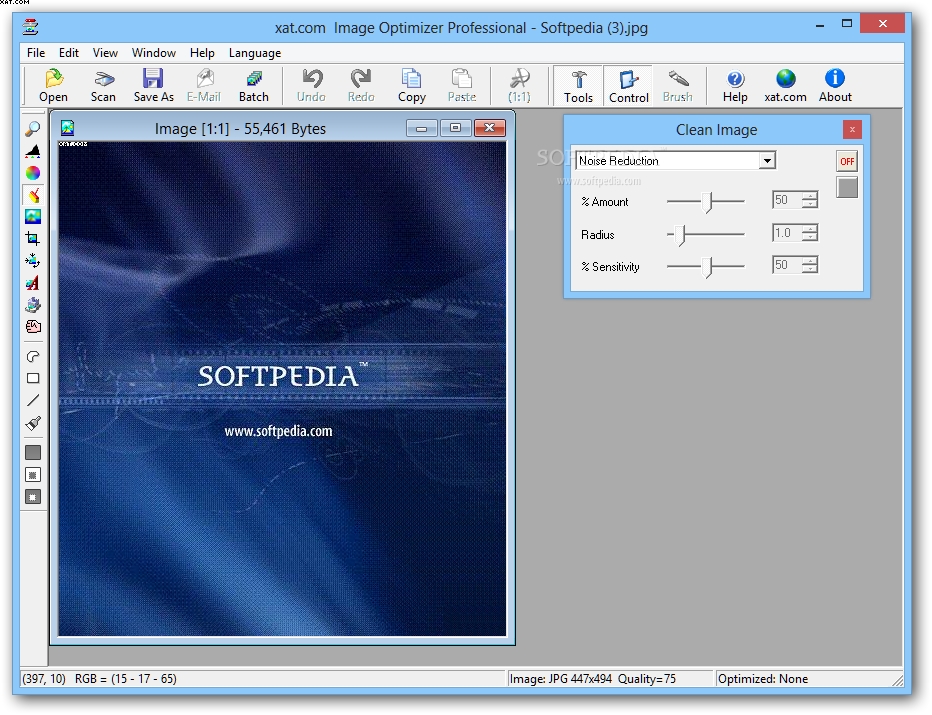932x715 pixels.
Task: Click the dark square with white center button
Action: click(33, 497)
